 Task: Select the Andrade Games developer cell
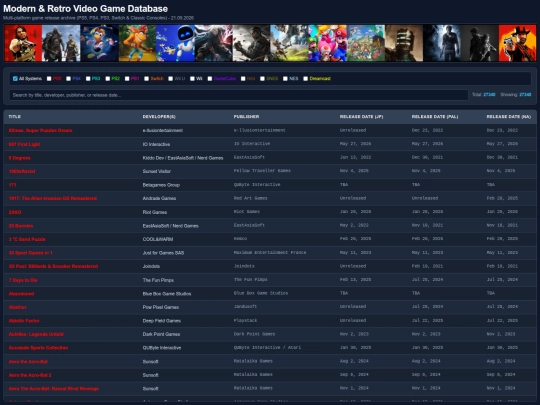(x=159, y=198)
